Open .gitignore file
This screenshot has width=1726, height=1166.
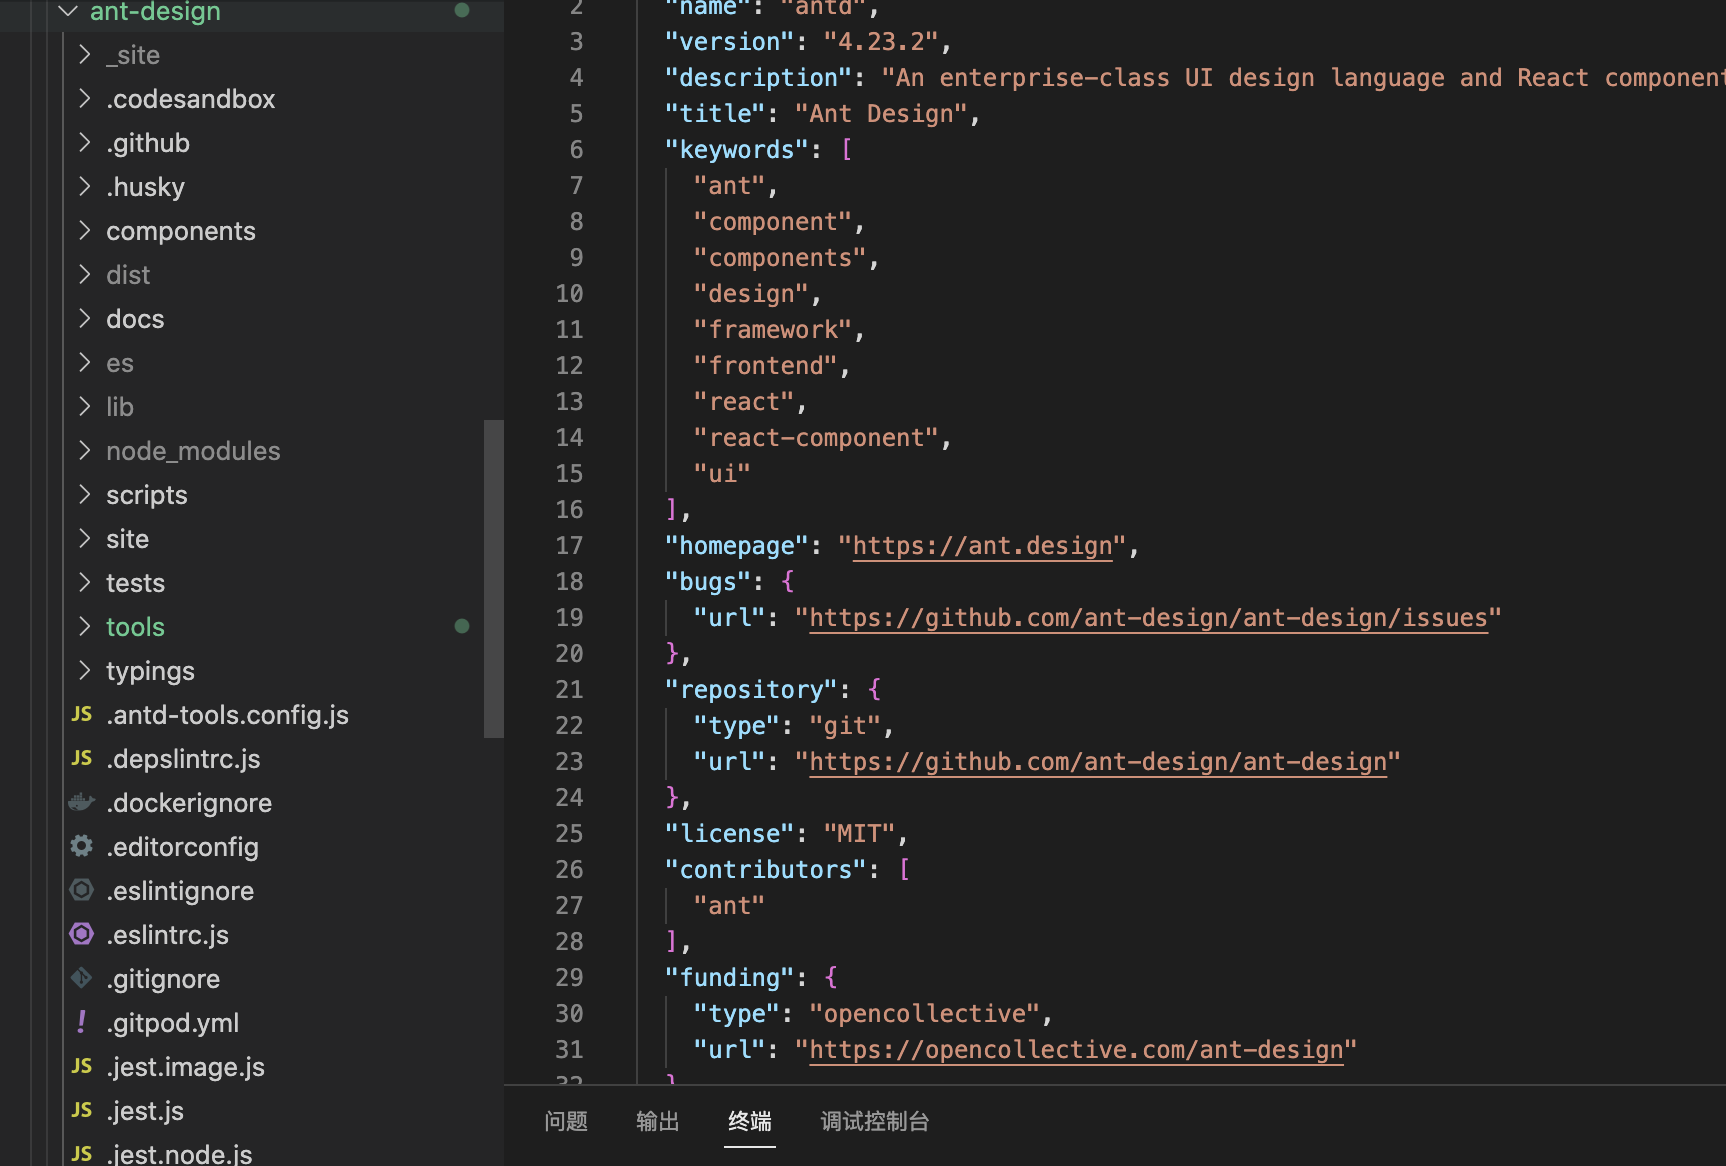coord(163,979)
